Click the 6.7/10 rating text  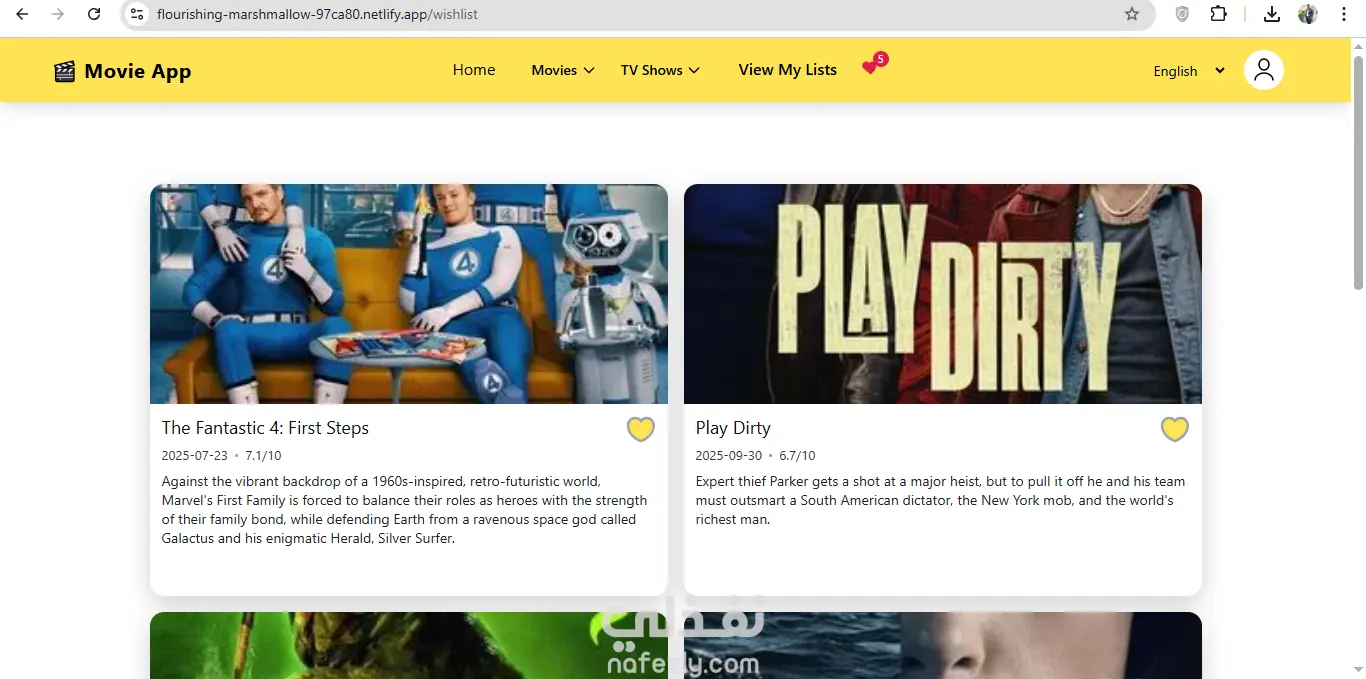[798, 456]
